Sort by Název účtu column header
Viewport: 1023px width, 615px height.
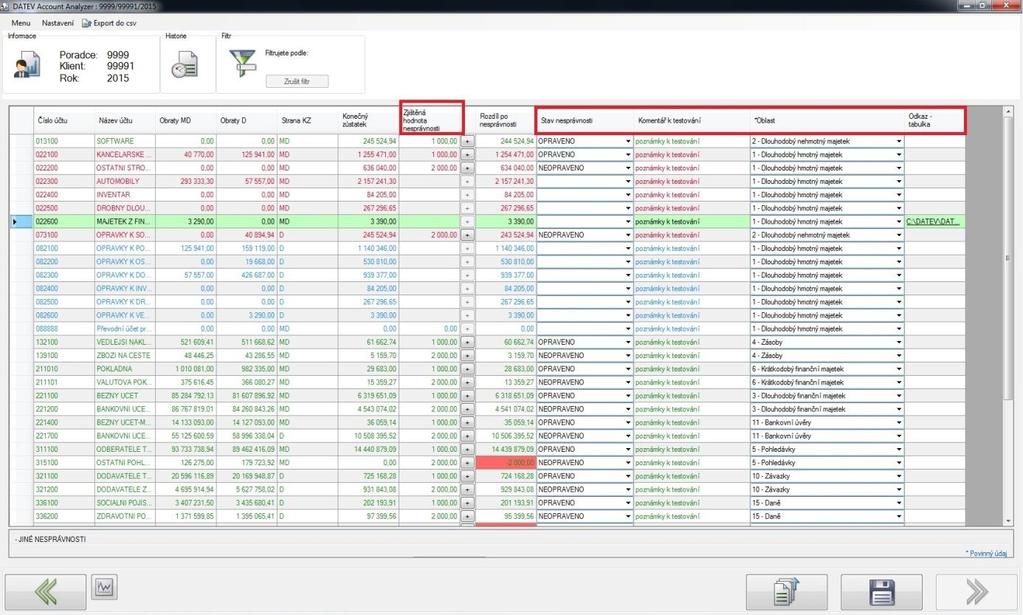point(125,121)
